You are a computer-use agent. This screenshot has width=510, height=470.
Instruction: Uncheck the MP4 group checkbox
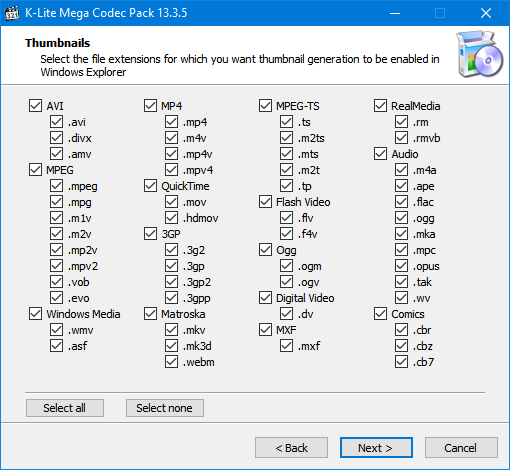click(150, 106)
